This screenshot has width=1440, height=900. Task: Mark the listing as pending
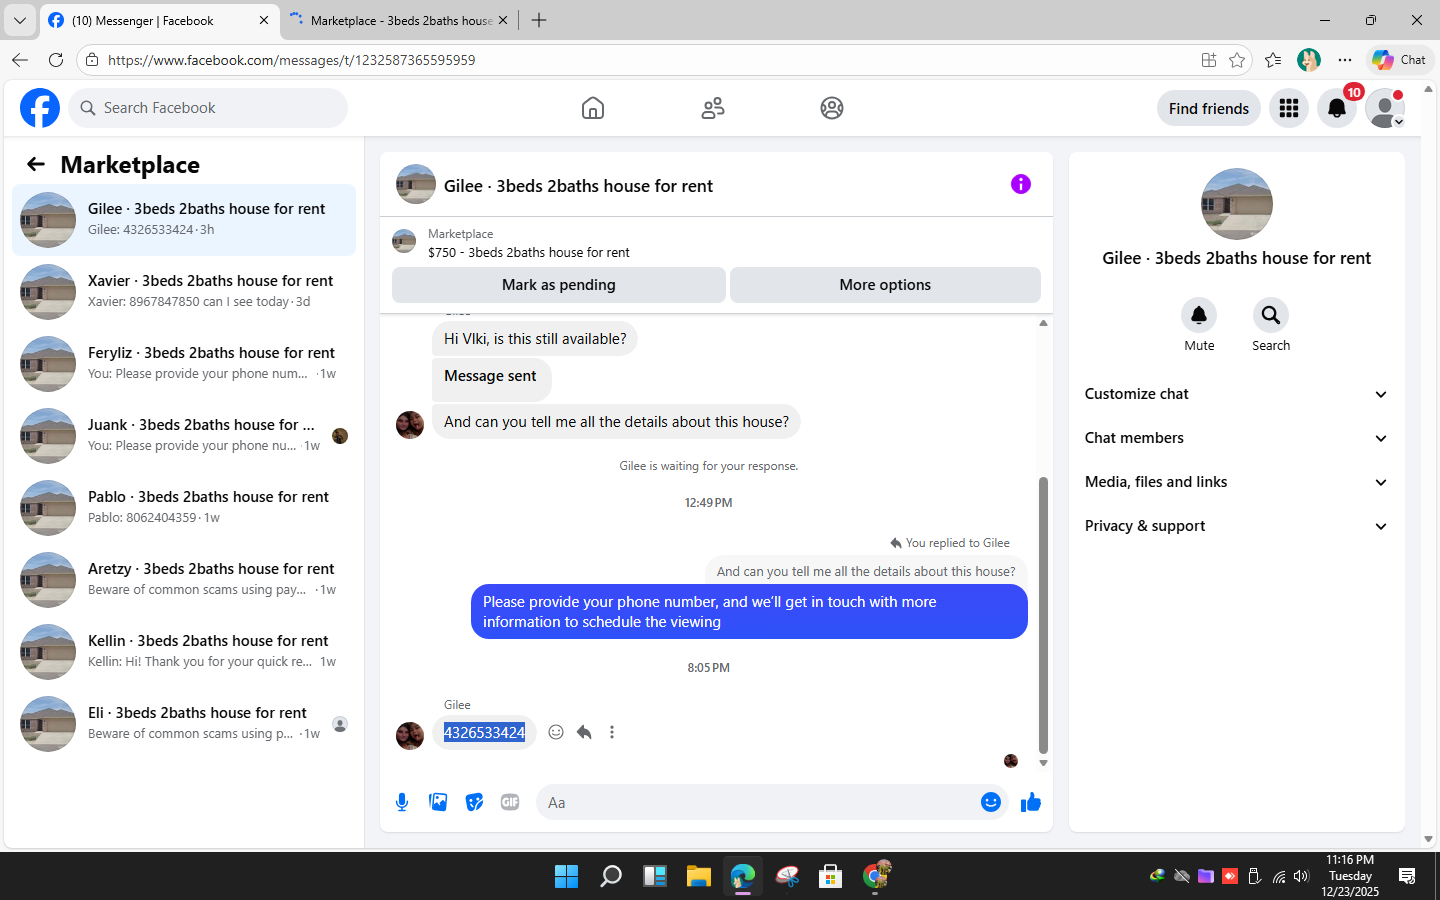click(x=559, y=285)
